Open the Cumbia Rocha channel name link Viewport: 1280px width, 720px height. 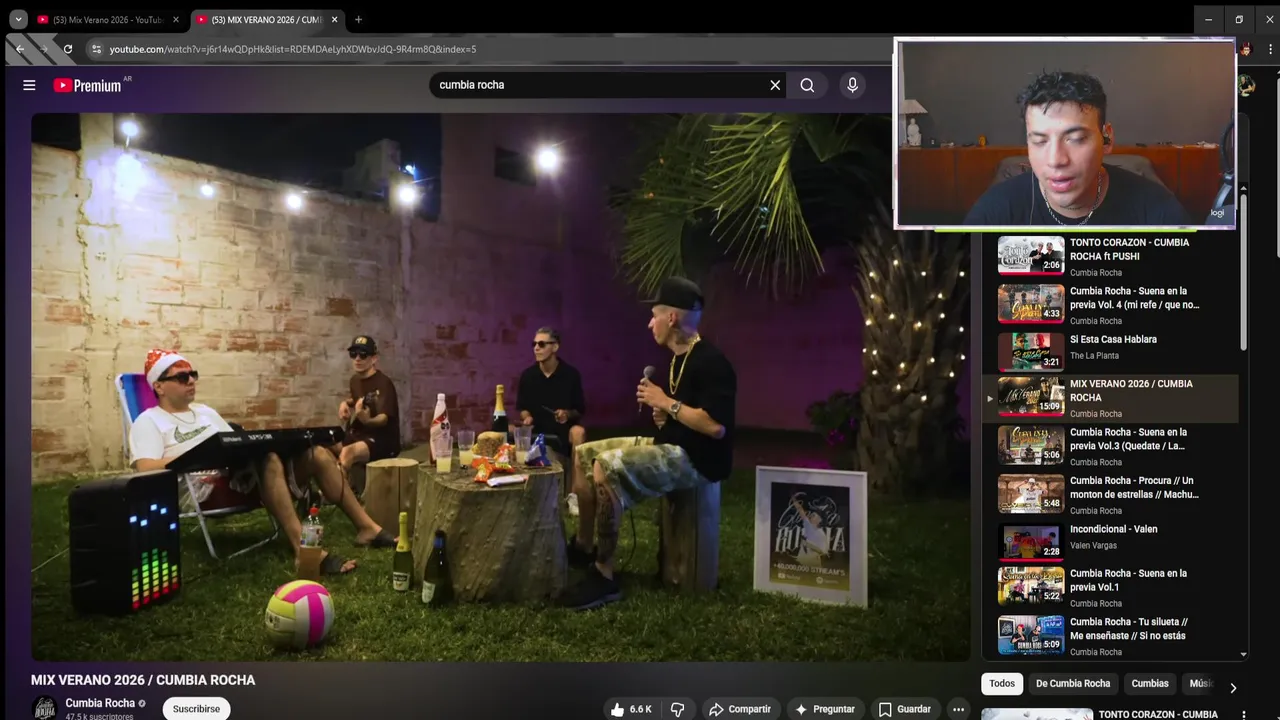[100, 703]
